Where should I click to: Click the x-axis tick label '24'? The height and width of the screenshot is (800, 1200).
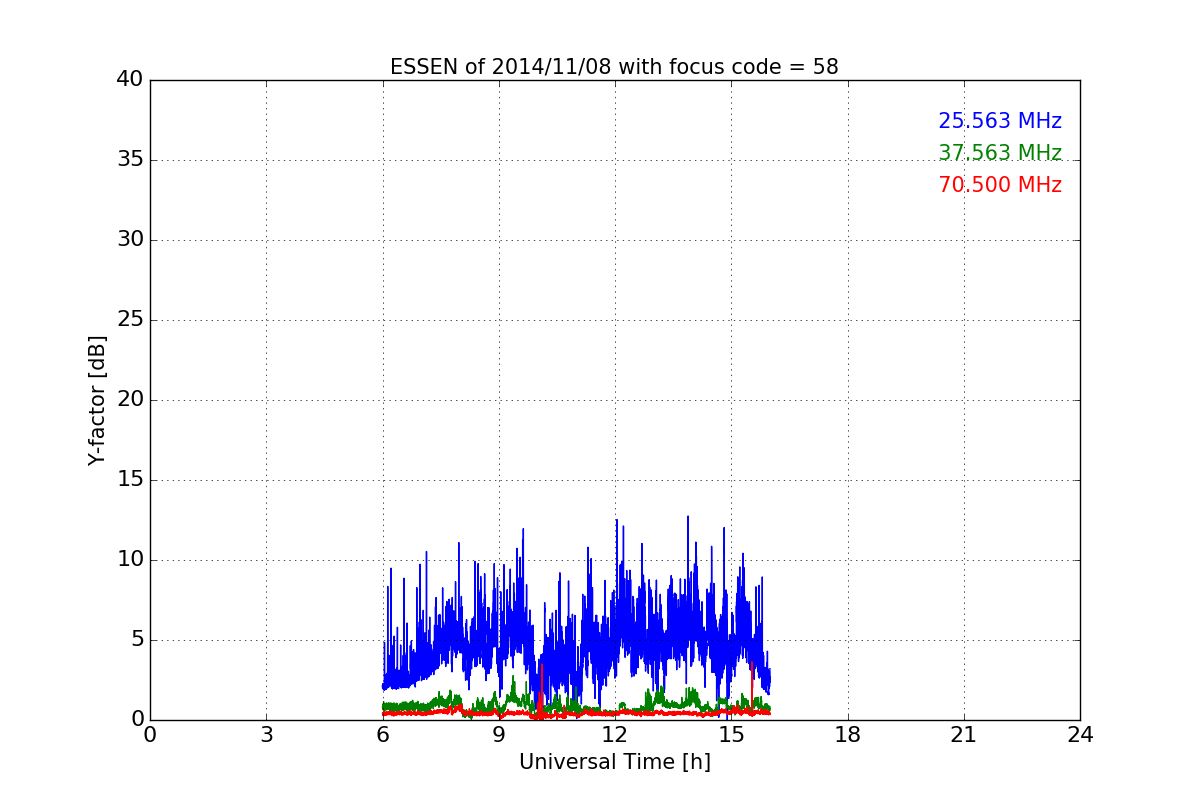tap(1080, 735)
